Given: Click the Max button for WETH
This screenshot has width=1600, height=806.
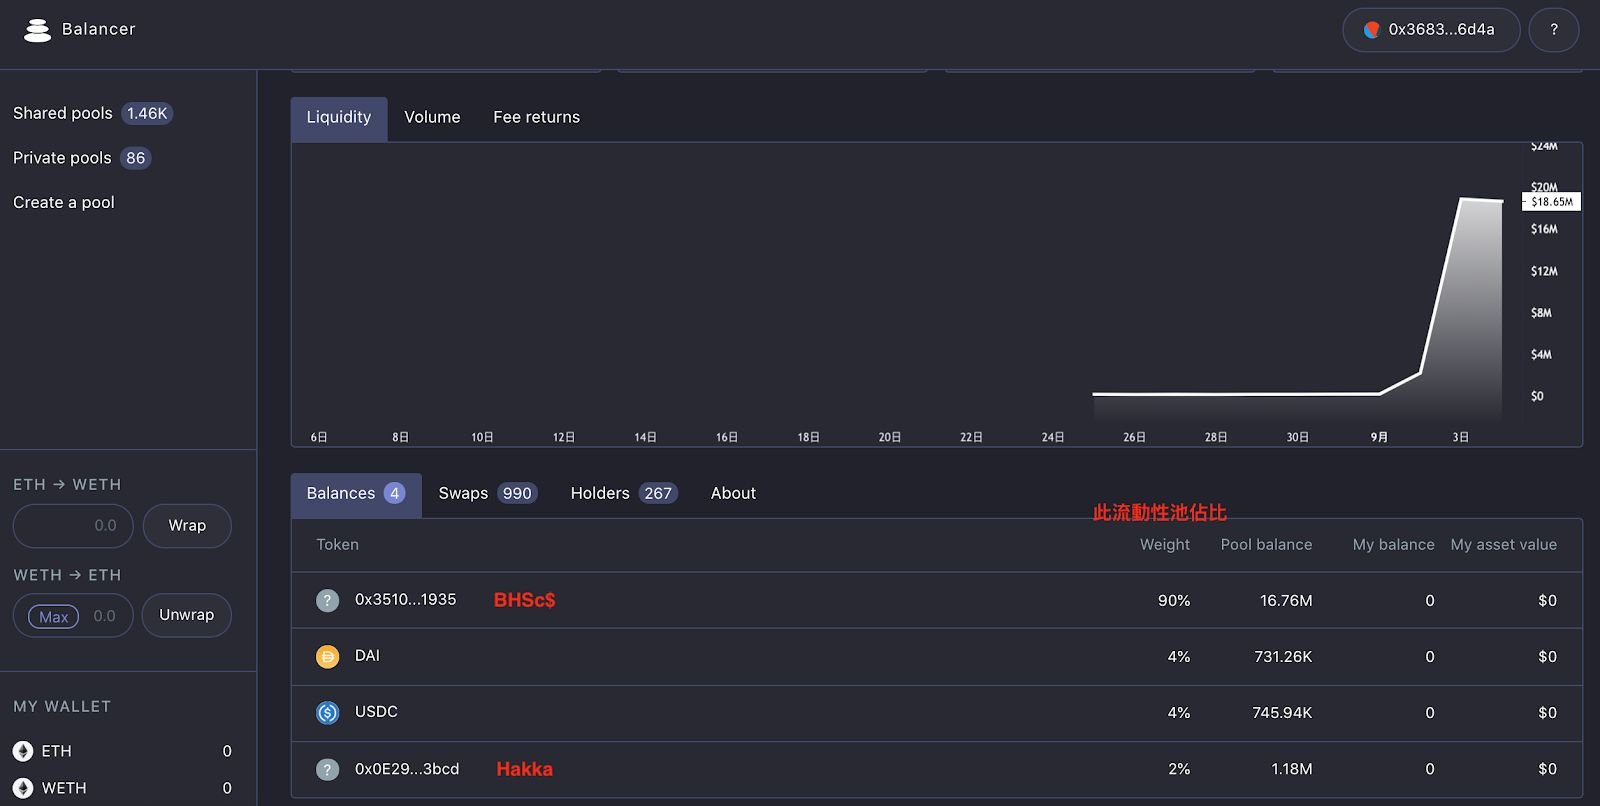Looking at the screenshot, I should pos(53,617).
